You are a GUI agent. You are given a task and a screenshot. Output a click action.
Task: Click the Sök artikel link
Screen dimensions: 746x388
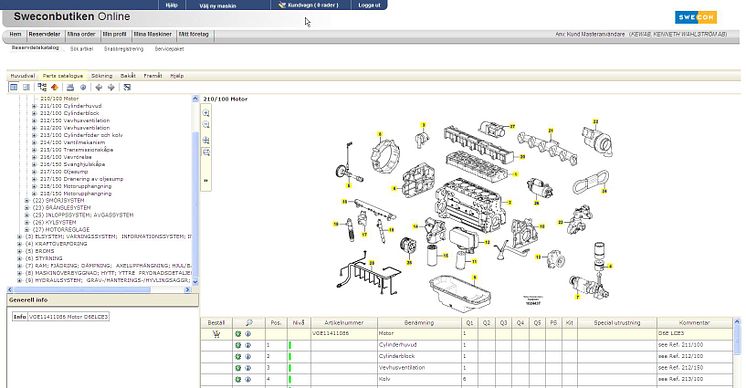coord(81,49)
